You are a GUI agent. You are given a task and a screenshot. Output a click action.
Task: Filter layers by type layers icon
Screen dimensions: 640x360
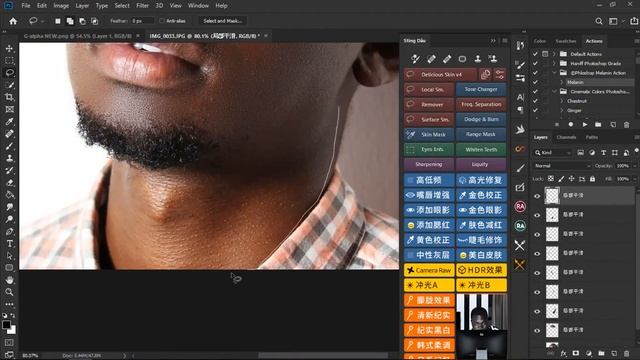click(604, 153)
